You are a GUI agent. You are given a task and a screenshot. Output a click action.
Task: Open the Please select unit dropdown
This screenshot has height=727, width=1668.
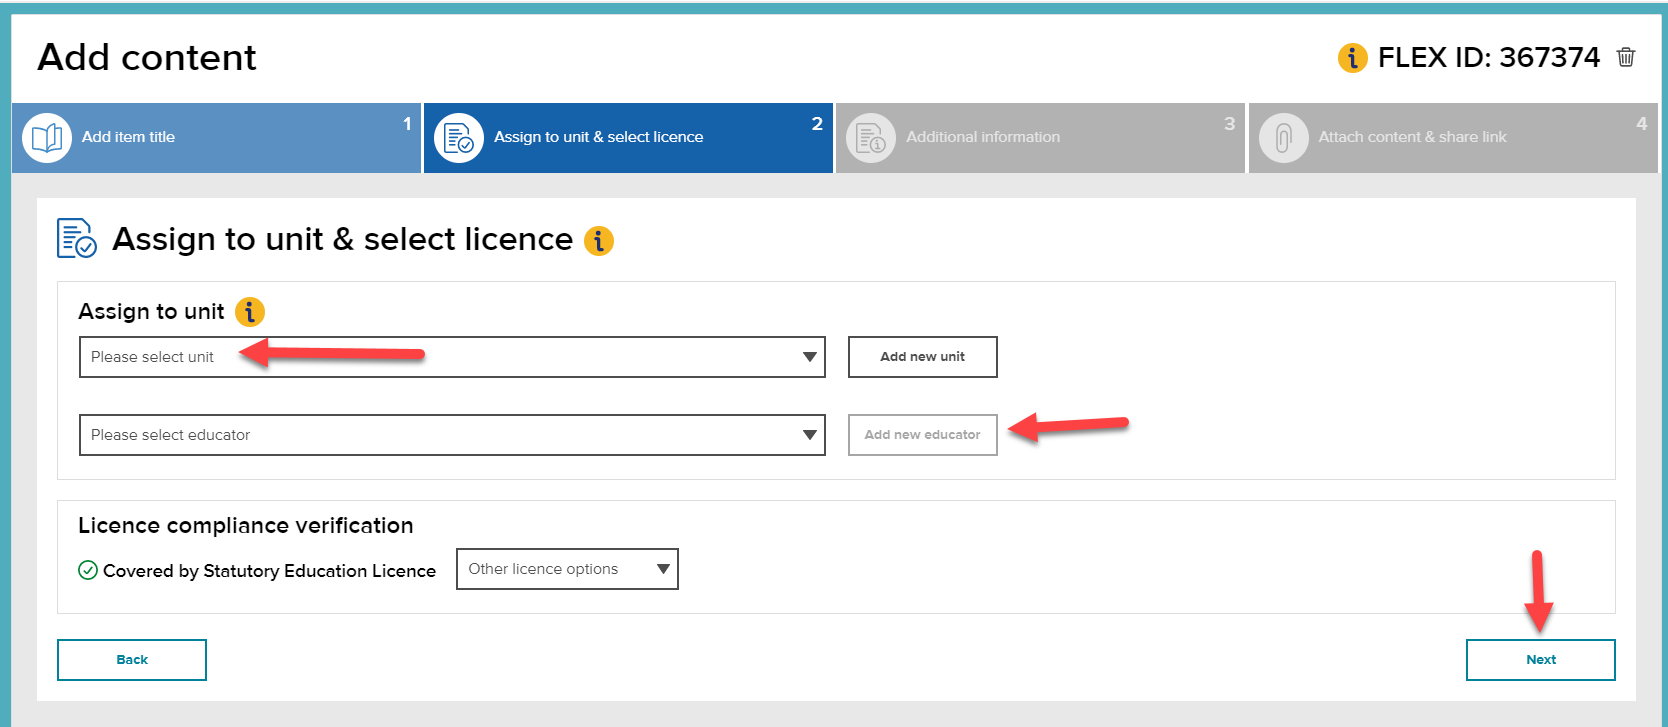(x=452, y=357)
